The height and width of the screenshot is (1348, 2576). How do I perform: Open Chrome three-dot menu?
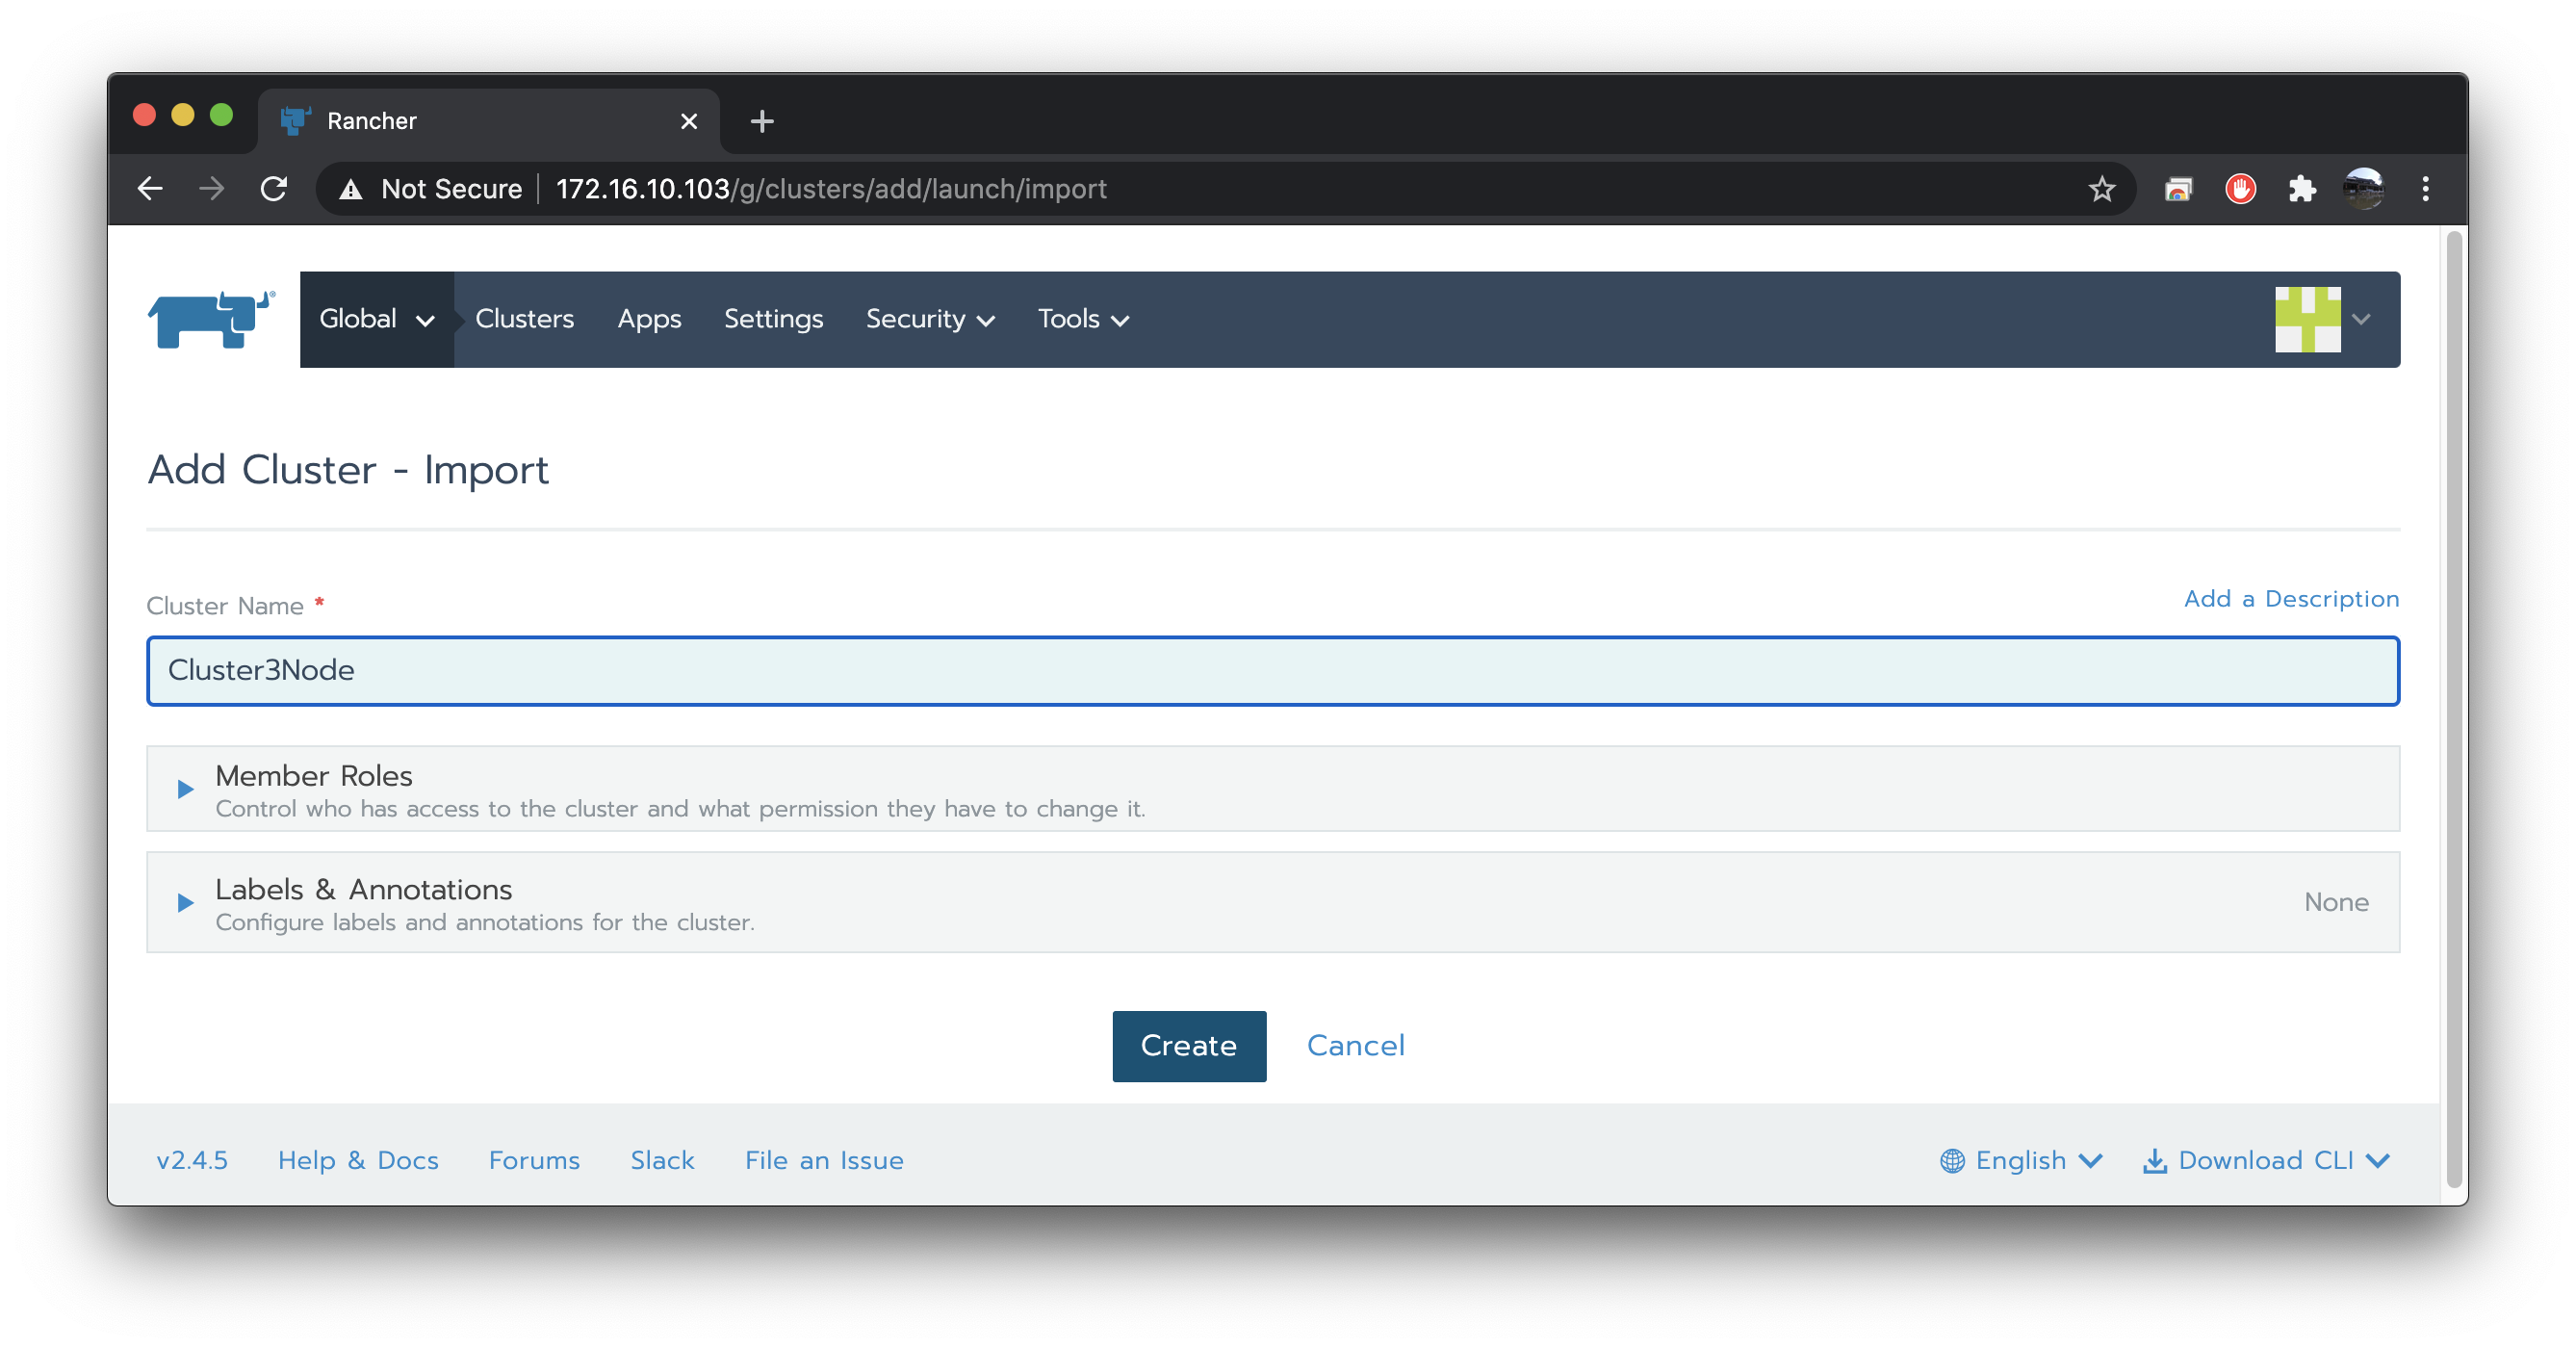click(2425, 189)
